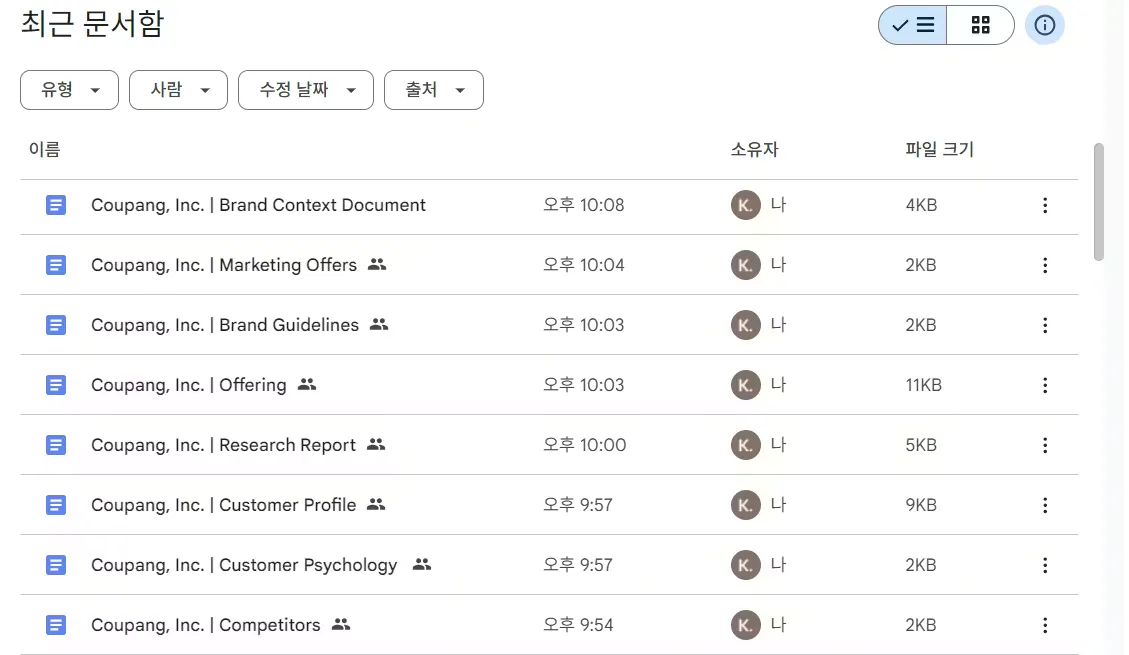The width and height of the screenshot is (1129, 655).
Task: Click the 오후 10:08 modified time
Action: click(584, 205)
